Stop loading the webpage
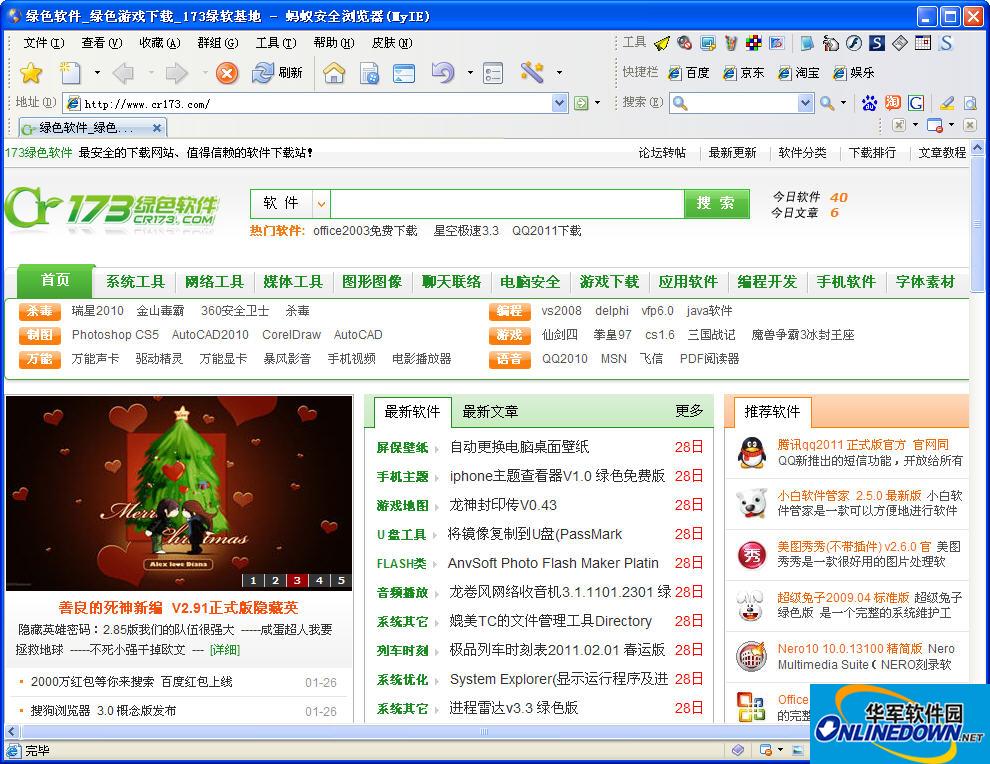 pos(225,74)
